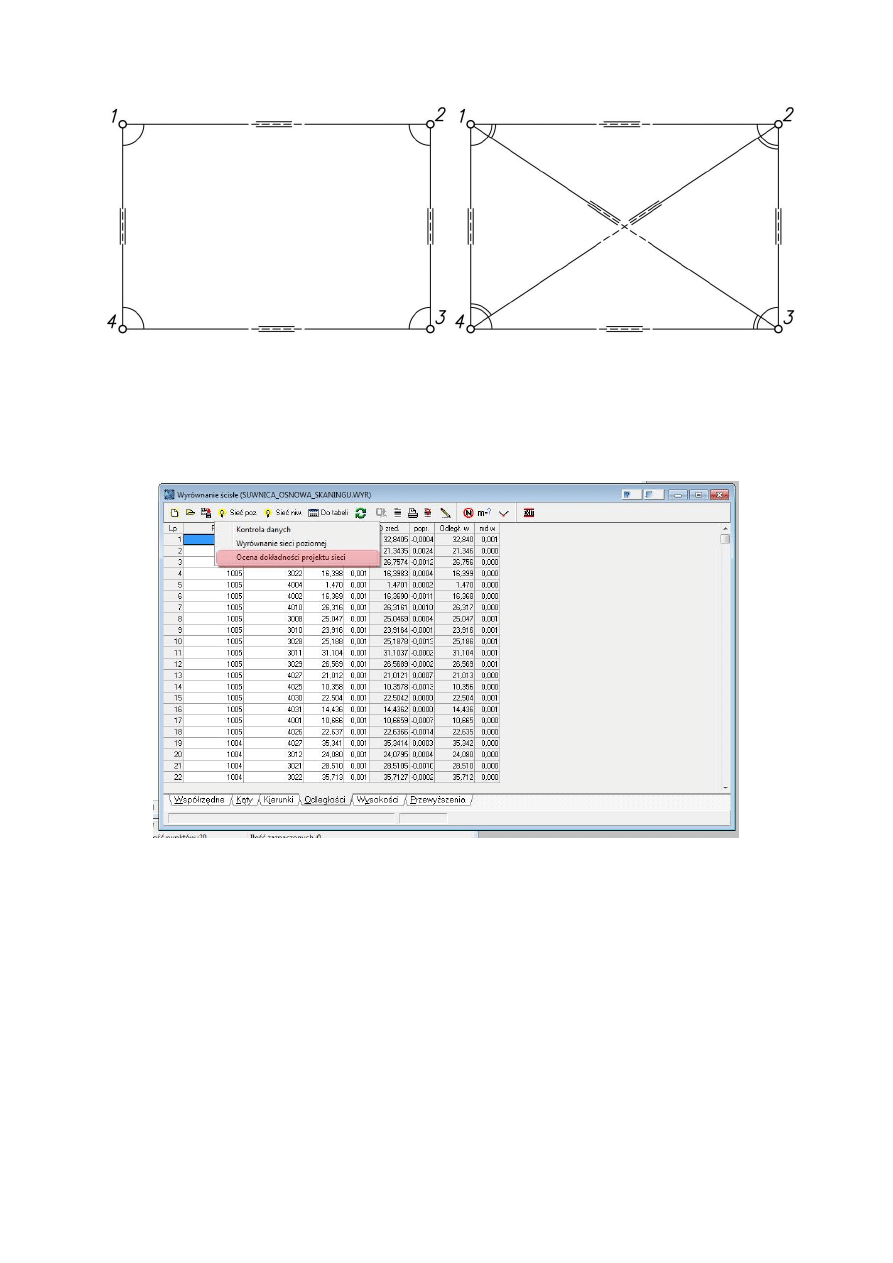Click the green refresh arrows icon
The height and width of the screenshot is (1263, 893).
pos(361,512)
